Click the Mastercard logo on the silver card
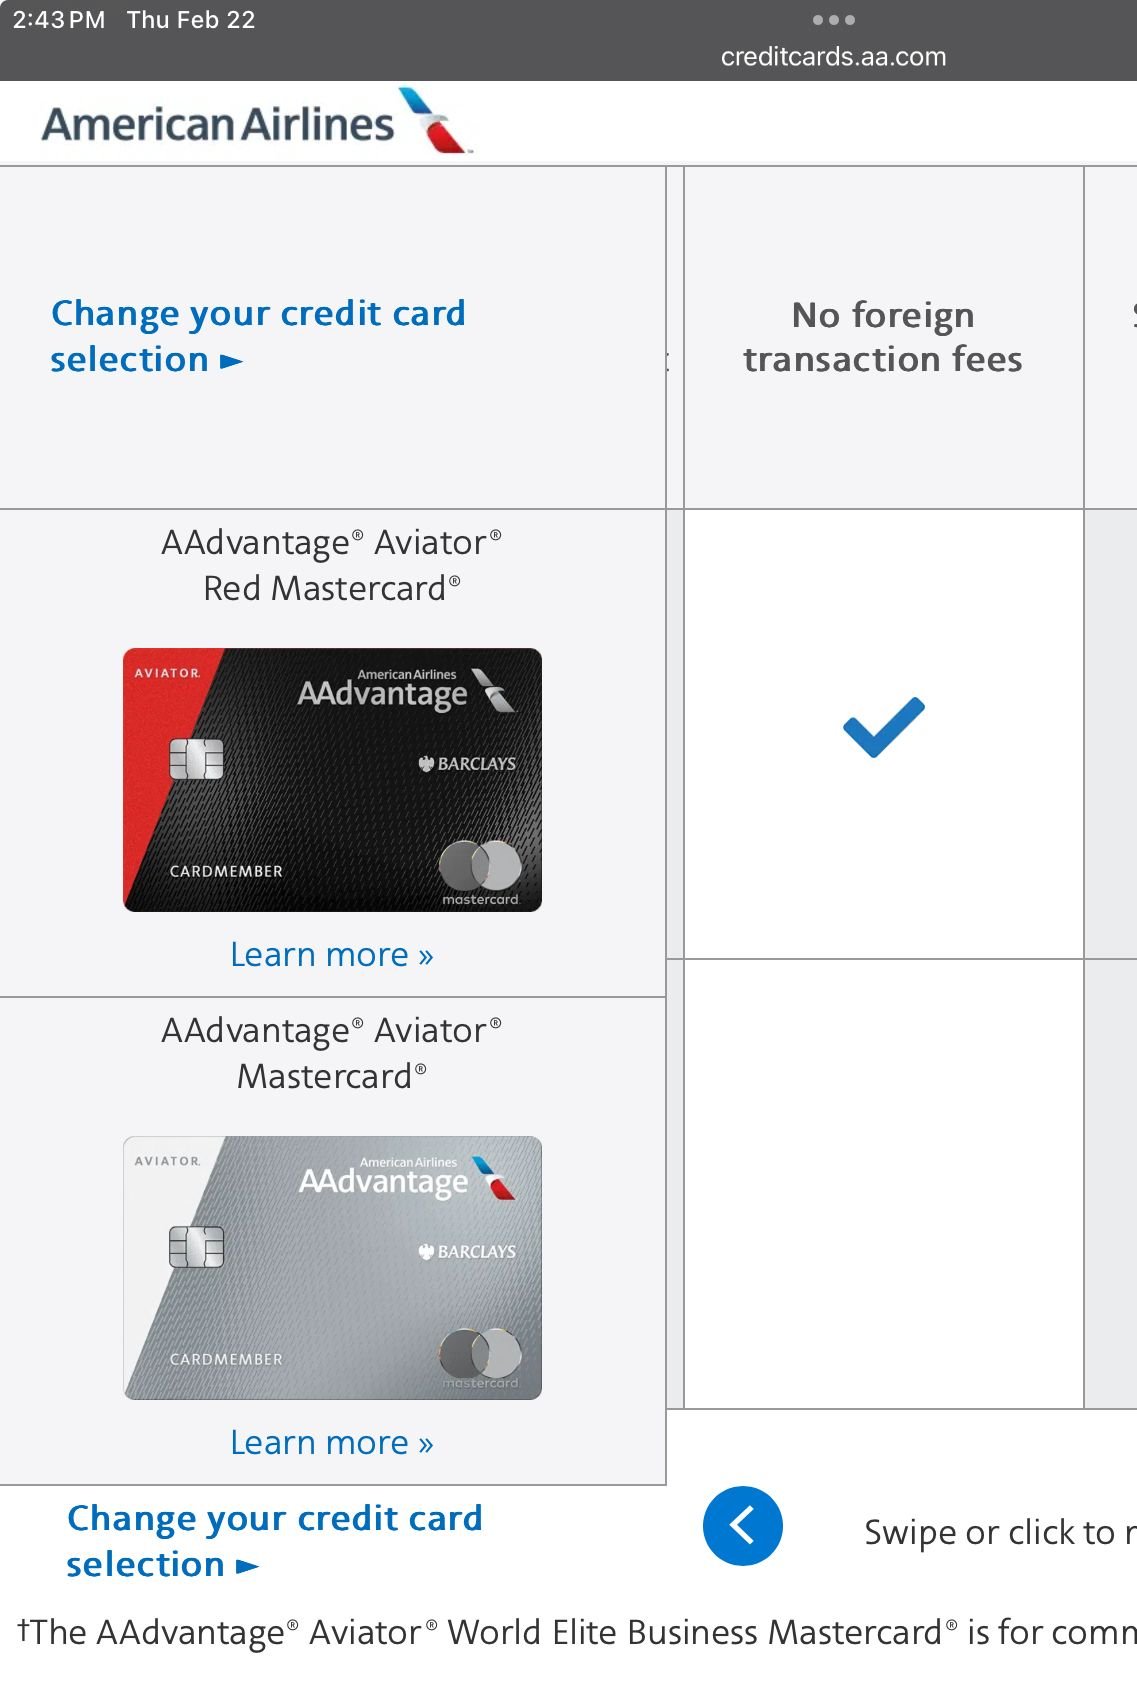This screenshot has height=1704, width=1137. coord(480,1356)
